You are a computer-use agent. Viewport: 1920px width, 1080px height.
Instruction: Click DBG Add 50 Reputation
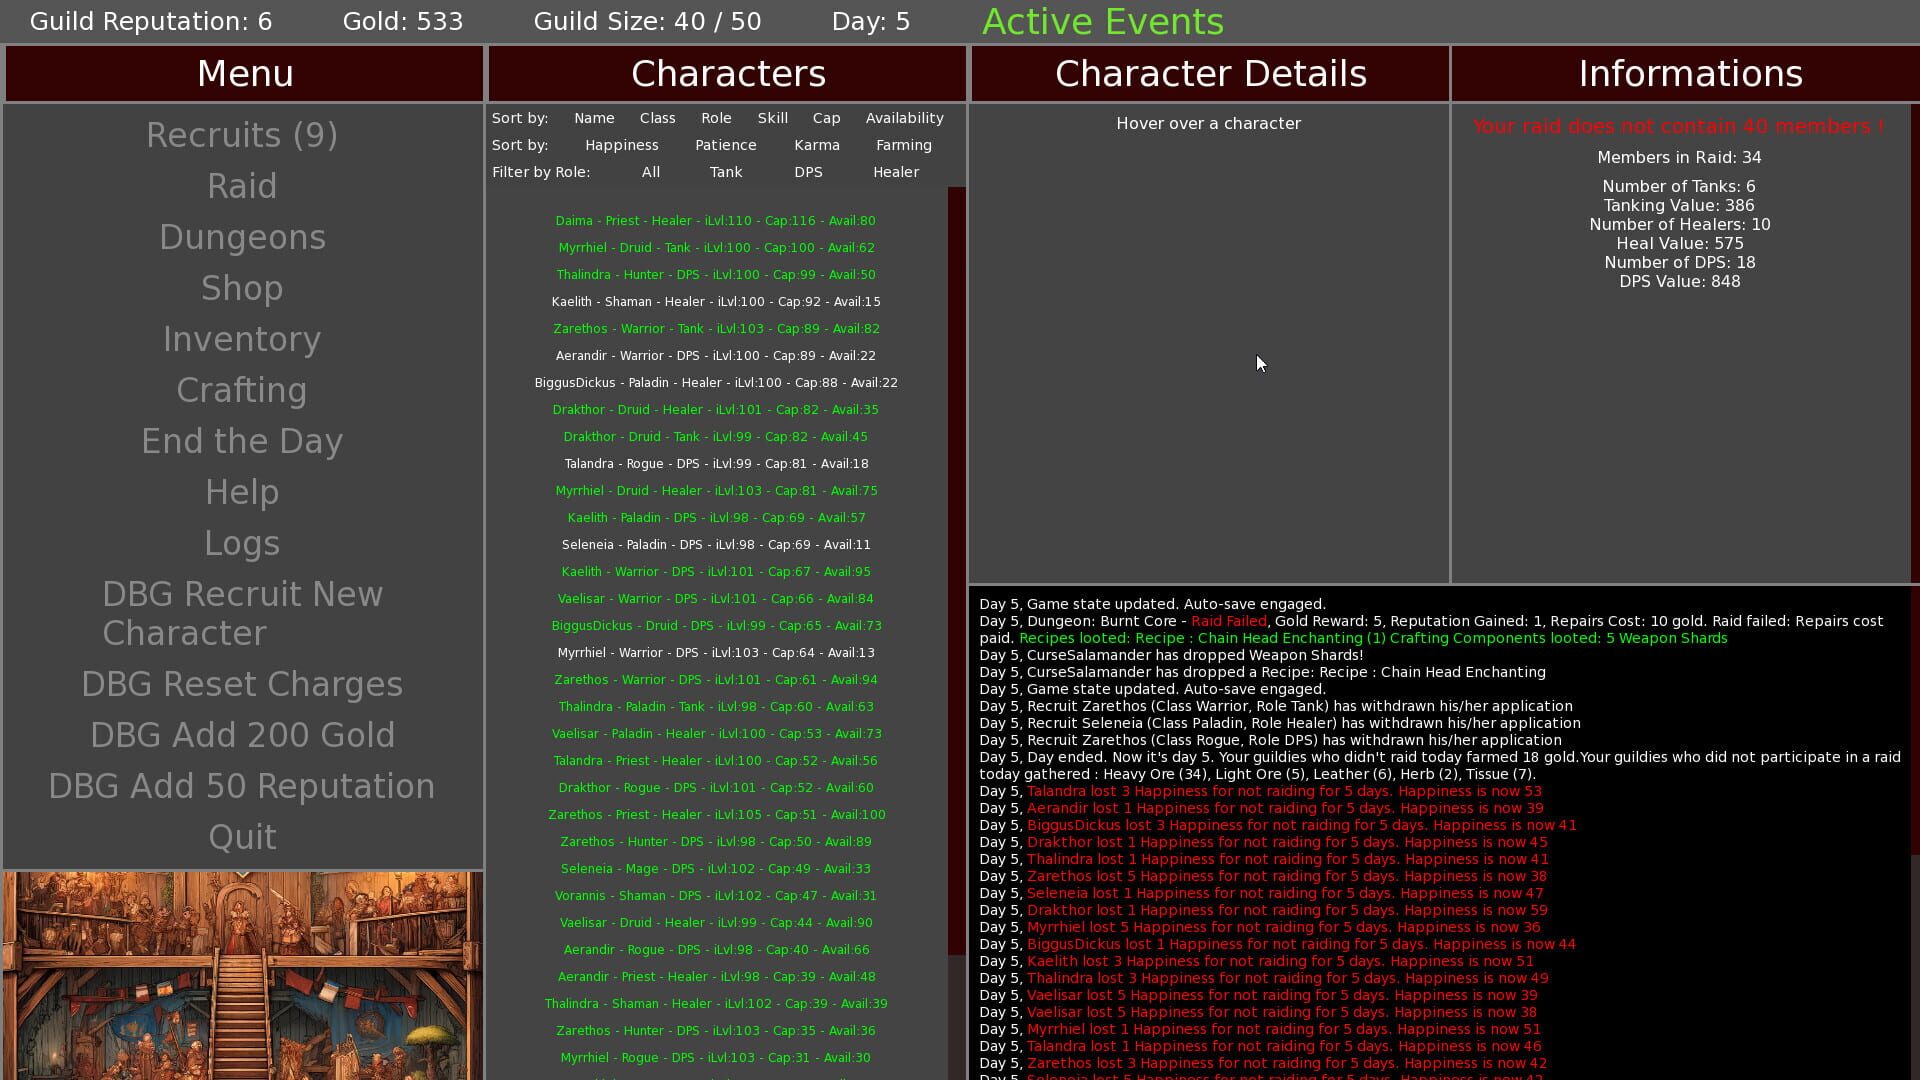coord(242,786)
